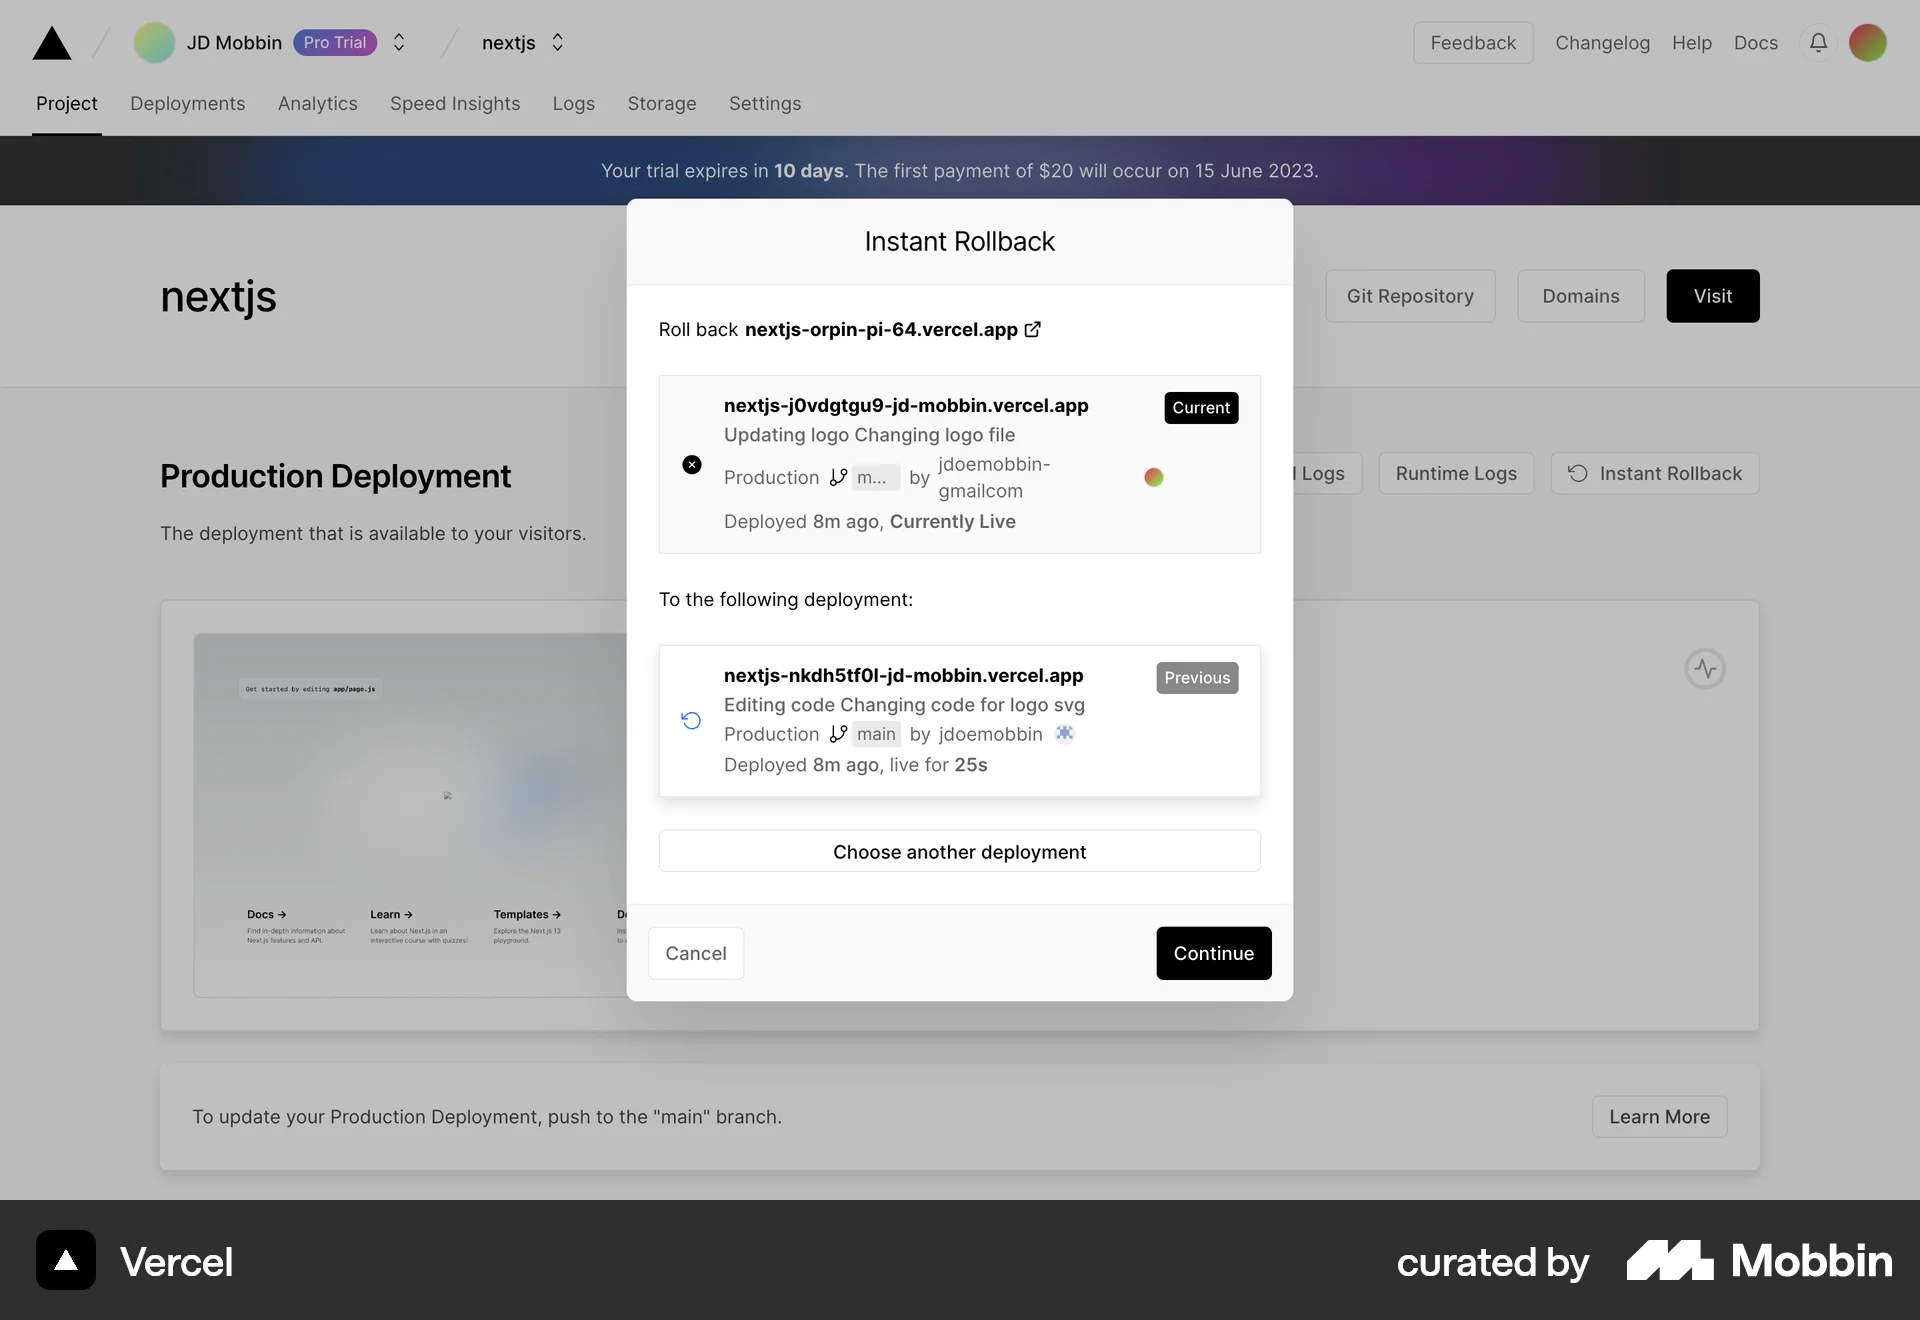The width and height of the screenshot is (1920, 1320).
Task: Confirm rollback with Continue
Action: (x=1213, y=953)
